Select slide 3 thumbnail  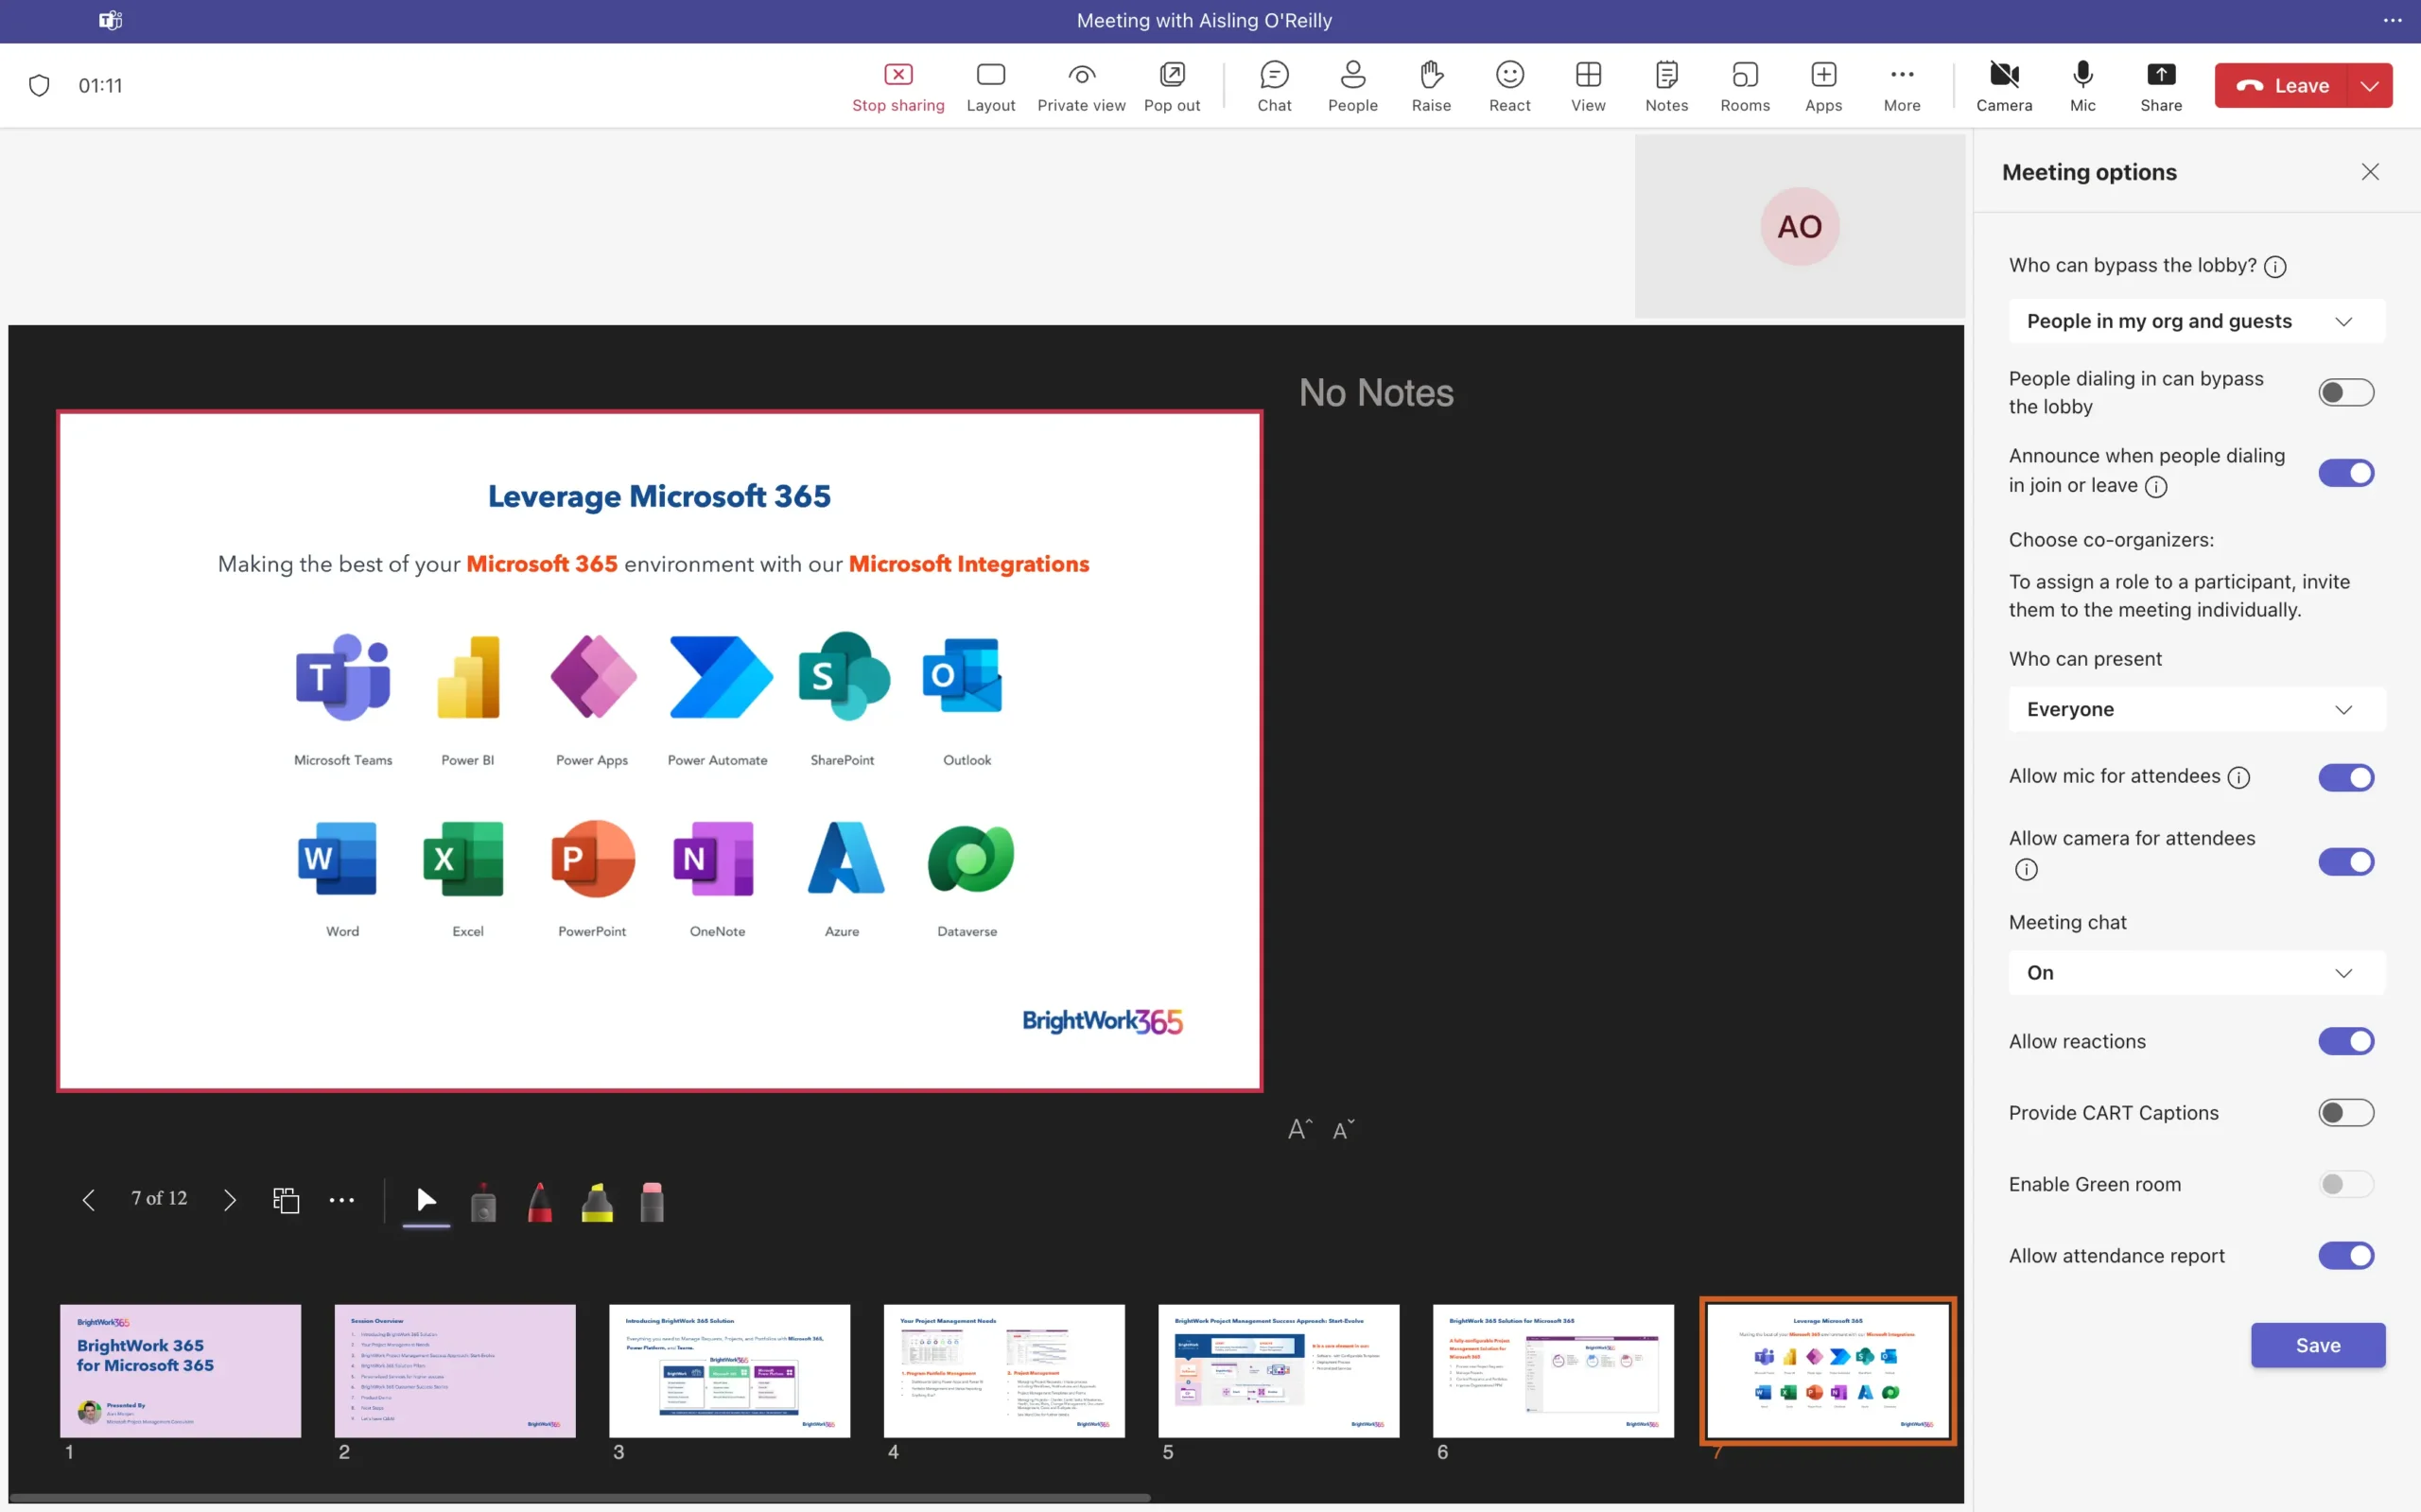point(729,1370)
